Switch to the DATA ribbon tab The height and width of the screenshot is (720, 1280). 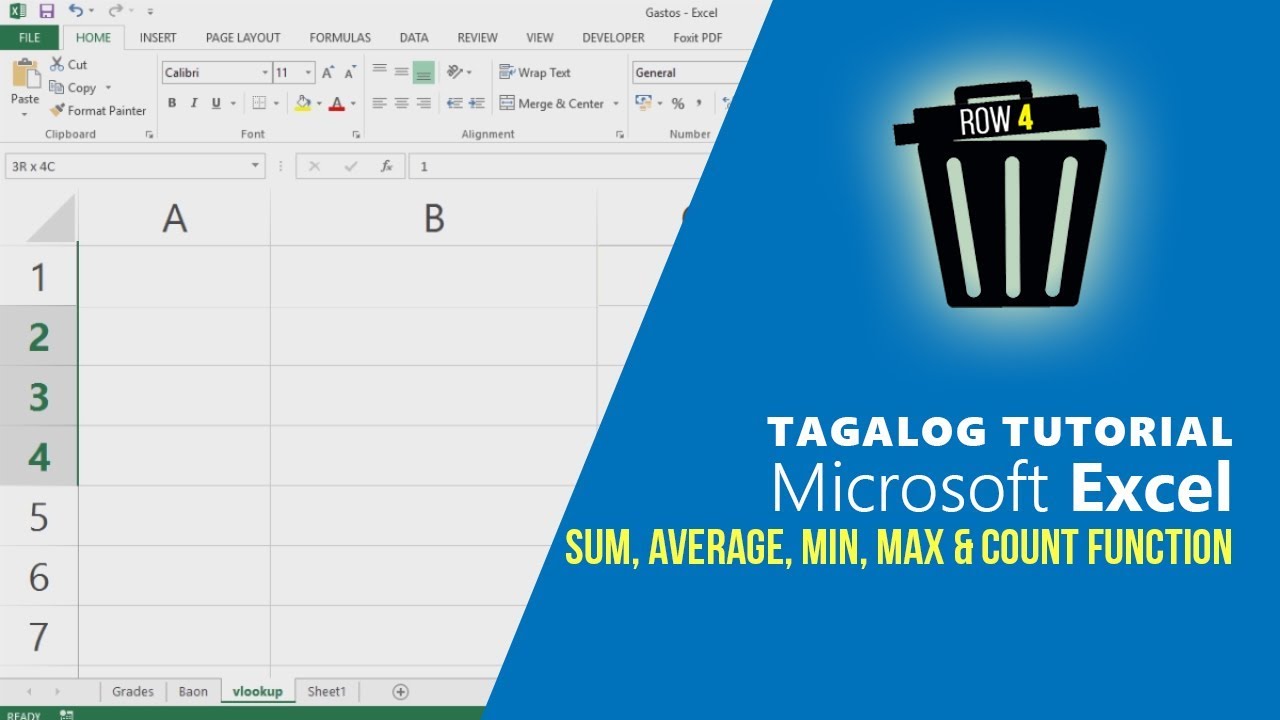tap(414, 38)
